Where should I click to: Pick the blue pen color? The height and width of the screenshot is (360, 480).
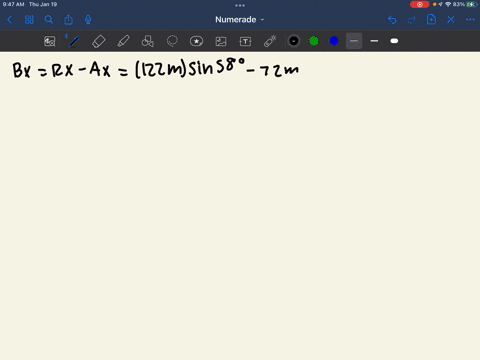point(334,41)
